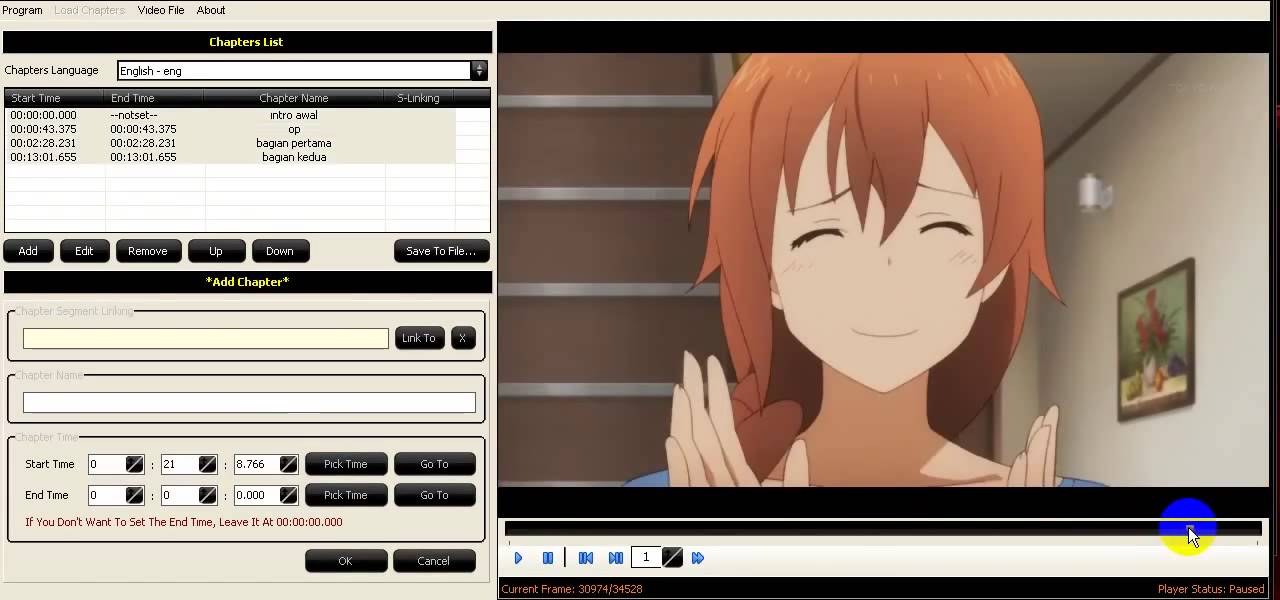Click the '--notset--' end time cell
Viewport: 1280px width, 600px height.
coord(134,115)
